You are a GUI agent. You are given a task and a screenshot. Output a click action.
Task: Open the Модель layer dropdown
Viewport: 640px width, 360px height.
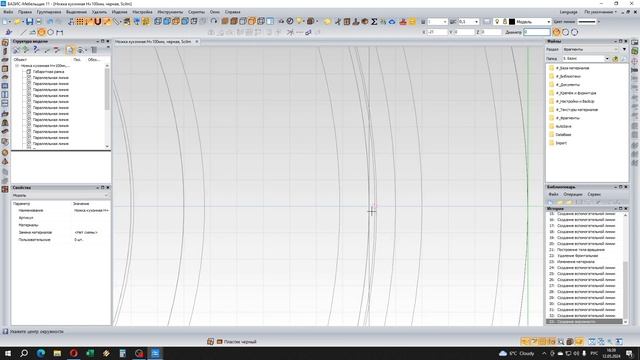pos(533,22)
